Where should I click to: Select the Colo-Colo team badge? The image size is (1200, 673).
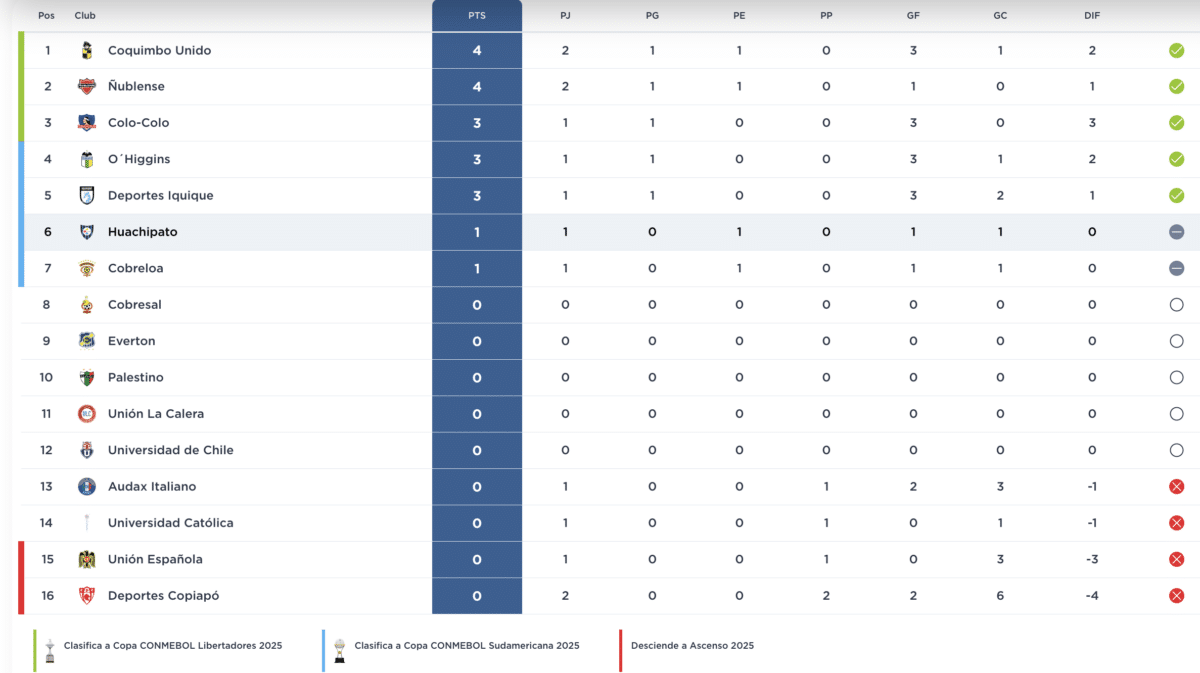[x=86, y=122]
